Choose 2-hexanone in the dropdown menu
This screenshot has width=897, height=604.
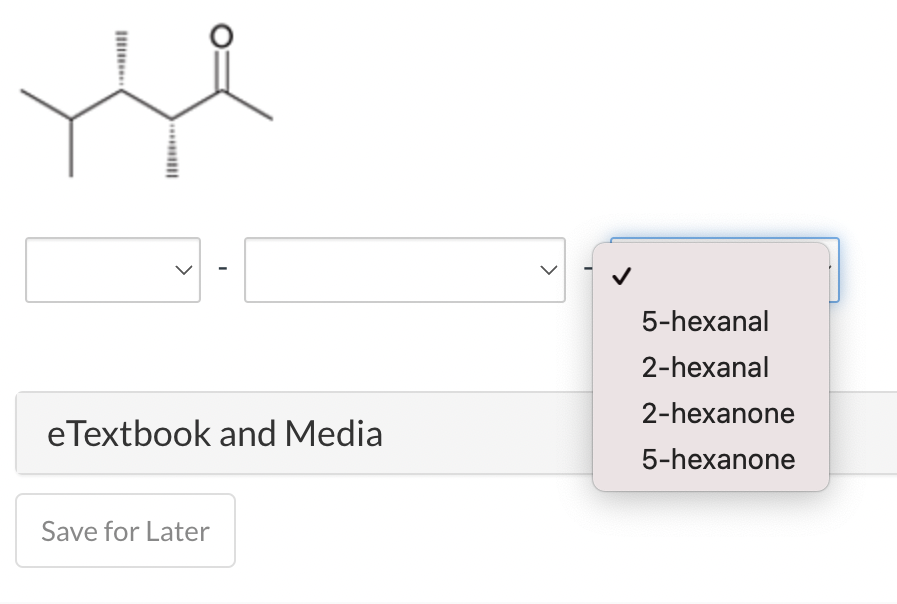coord(718,413)
